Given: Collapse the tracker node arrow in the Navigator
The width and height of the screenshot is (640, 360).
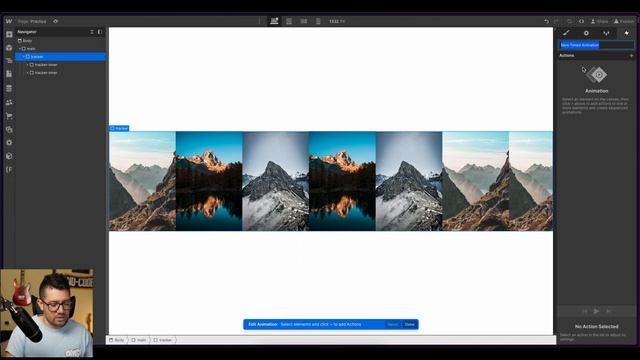Looking at the screenshot, I should click(24, 57).
